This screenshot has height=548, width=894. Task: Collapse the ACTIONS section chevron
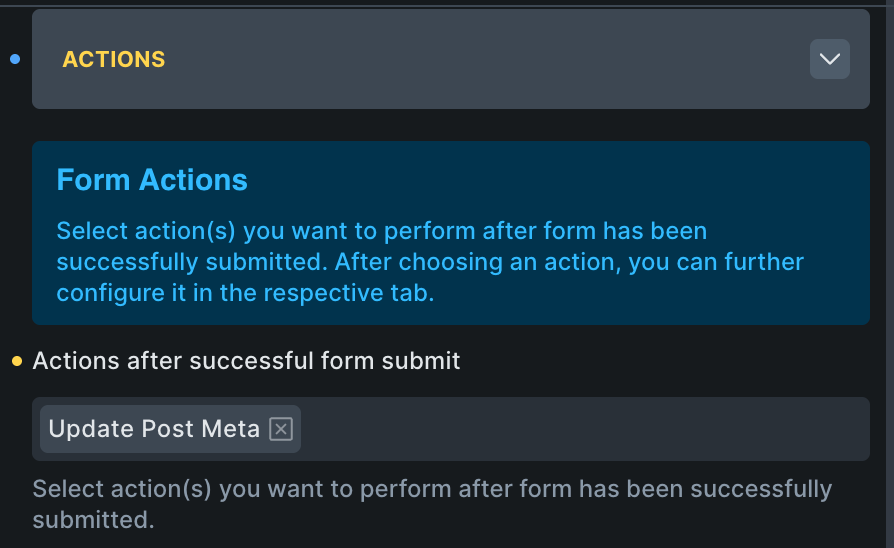(829, 59)
